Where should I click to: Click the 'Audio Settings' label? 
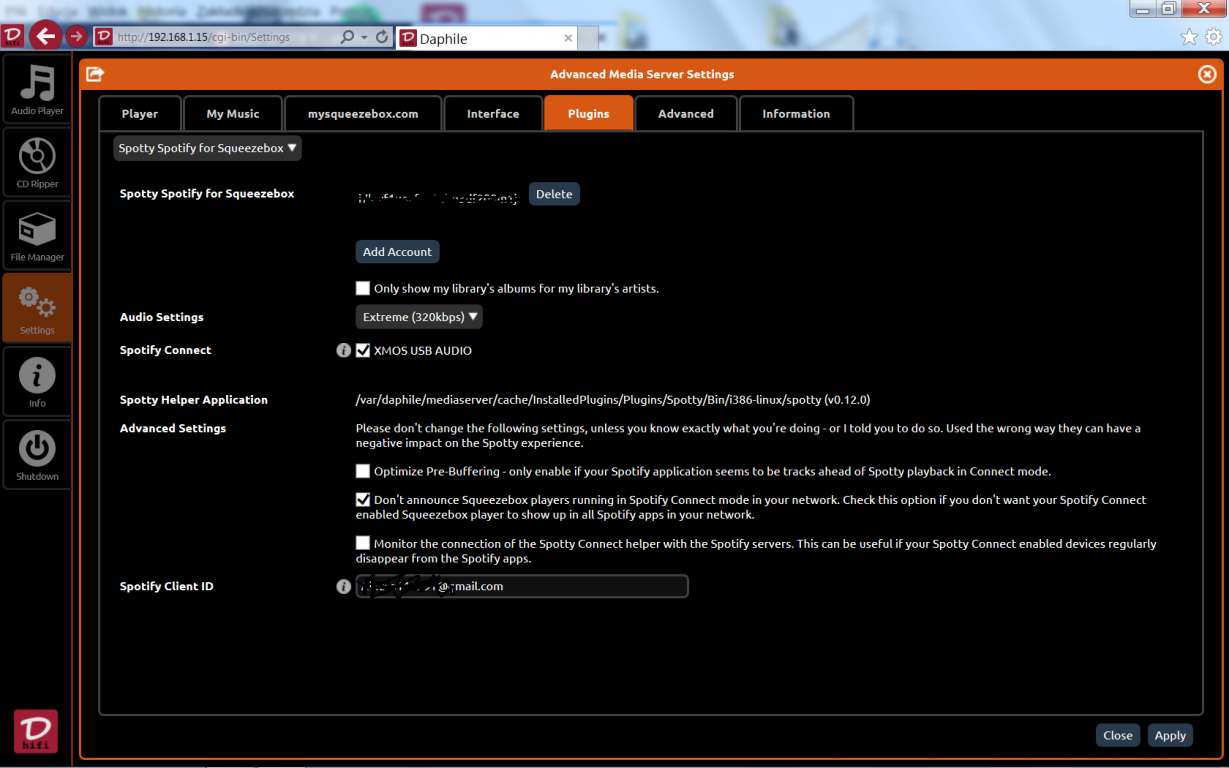click(162, 317)
